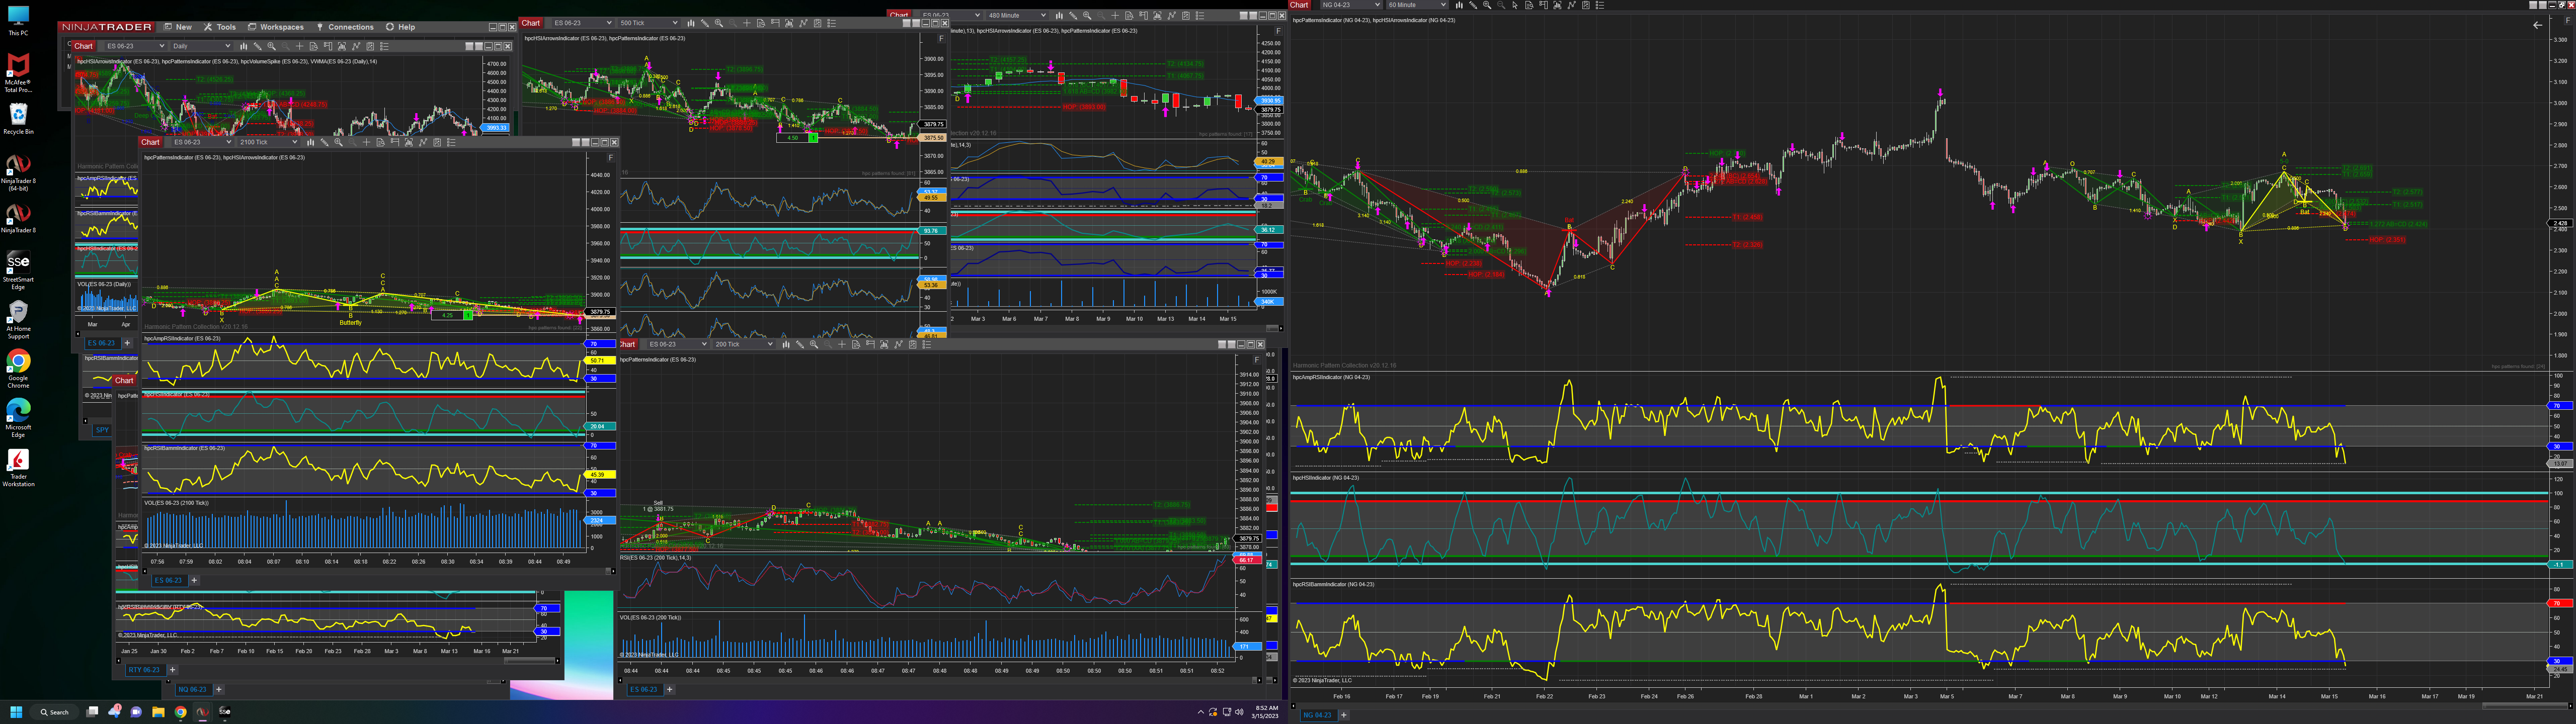The width and height of the screenshot is (2576, 724).
Task: Click zoom in on the ES 500 Tick chart
Action: [719, 23]
